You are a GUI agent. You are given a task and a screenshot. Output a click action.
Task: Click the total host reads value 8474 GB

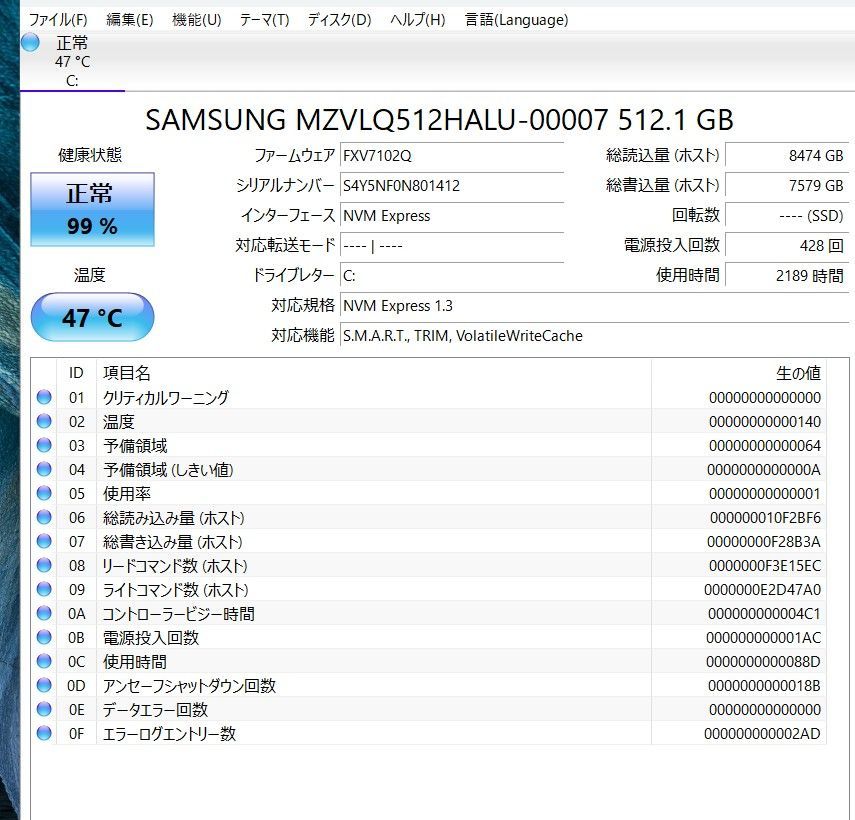[x=787, y=156]
